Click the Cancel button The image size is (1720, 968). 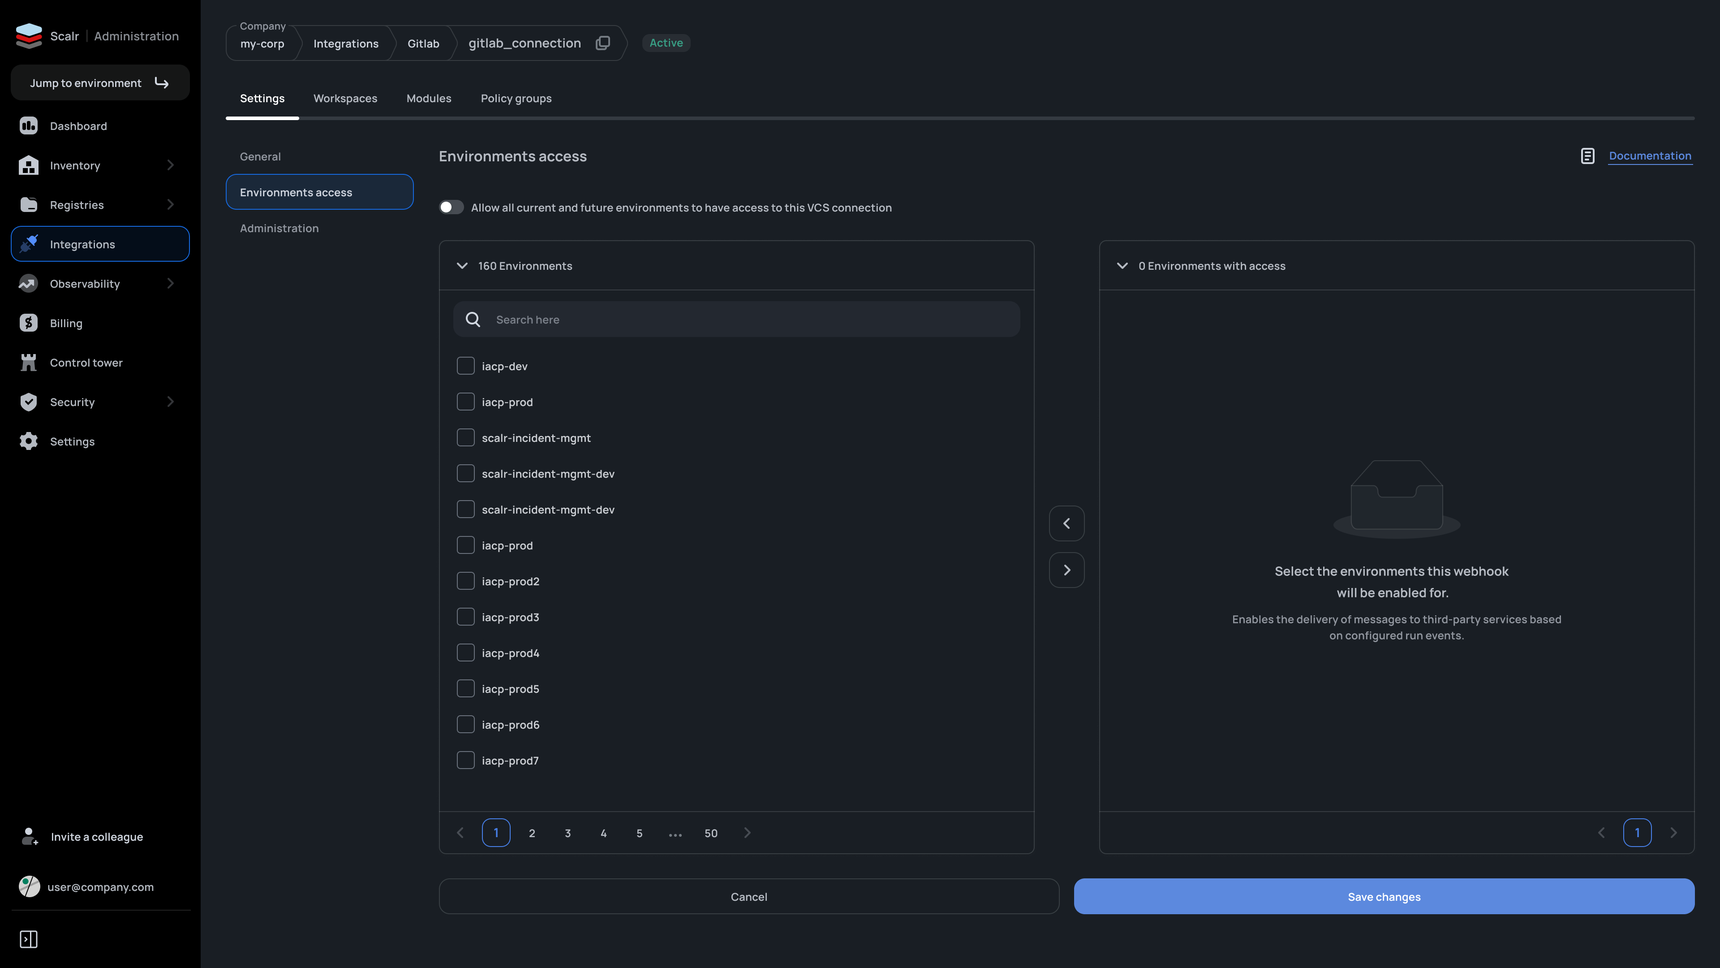tap(749, 897)
